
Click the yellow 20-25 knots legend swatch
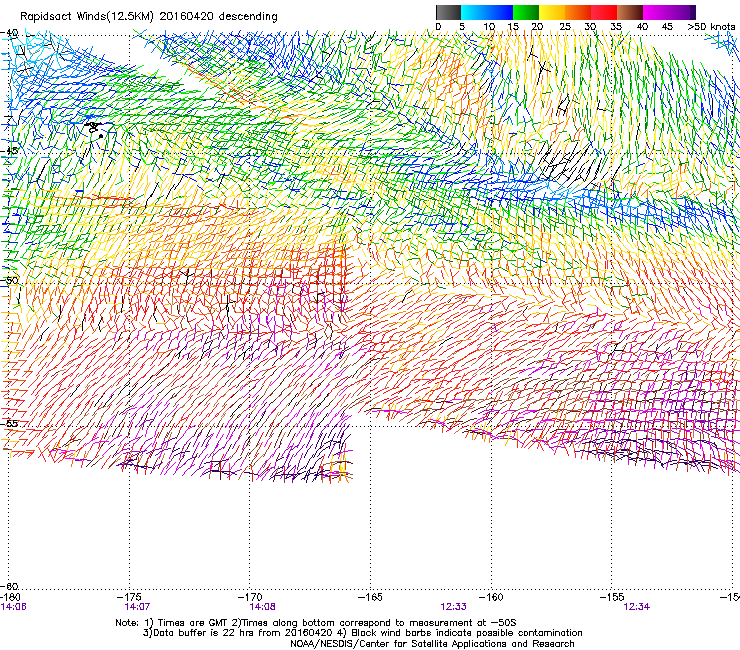(x=552, y=12)
